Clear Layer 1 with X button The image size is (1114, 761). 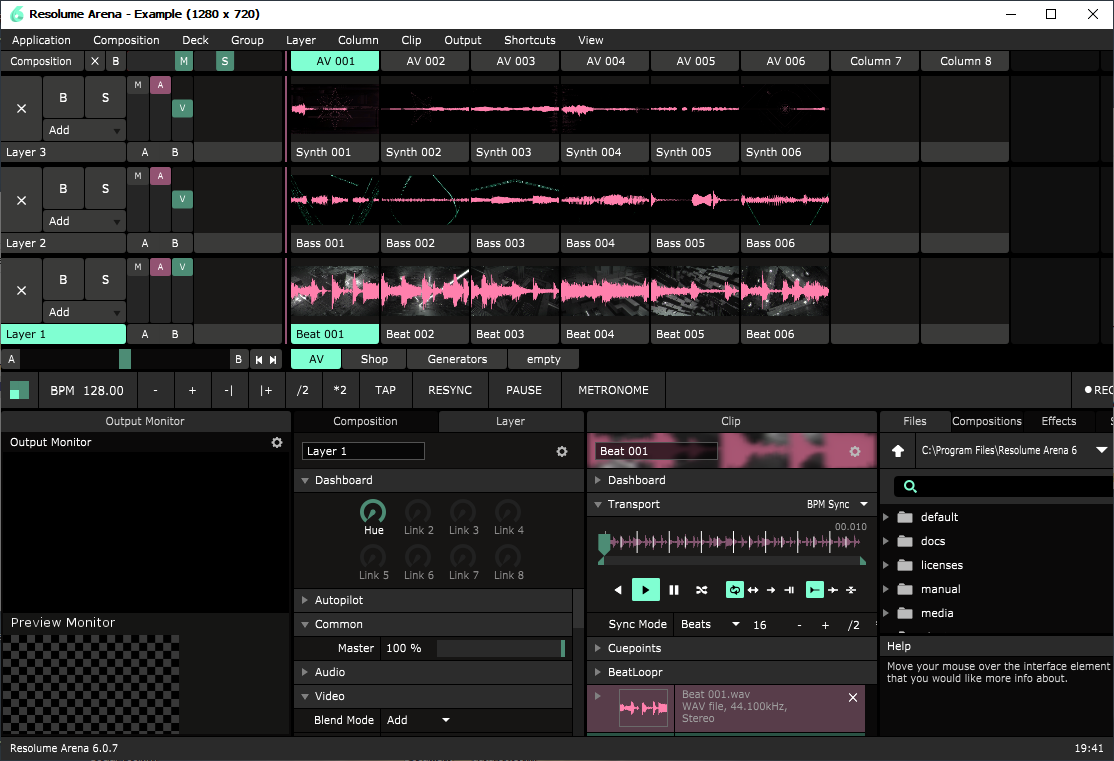pyautogui.click(x=21, y=291)
